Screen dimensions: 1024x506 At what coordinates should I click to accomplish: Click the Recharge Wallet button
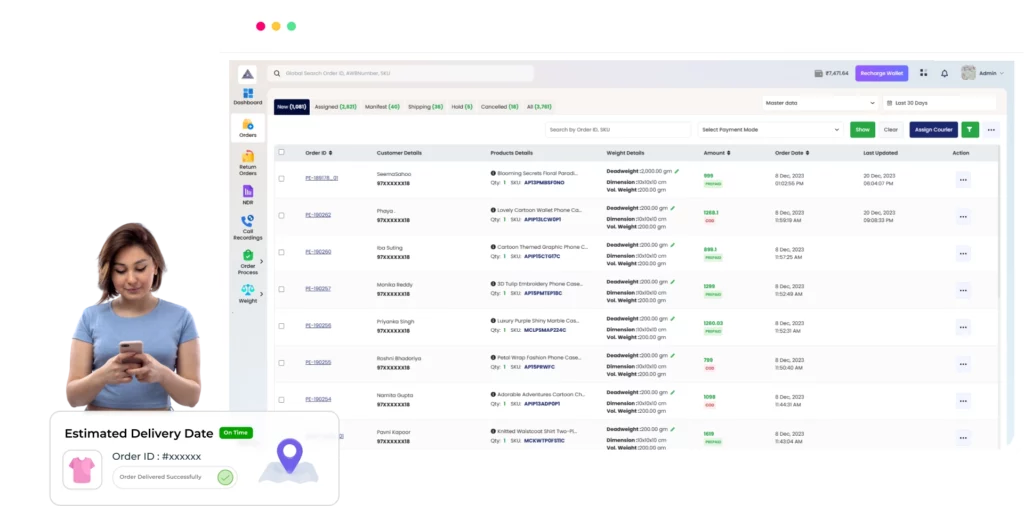coord(882,73)
